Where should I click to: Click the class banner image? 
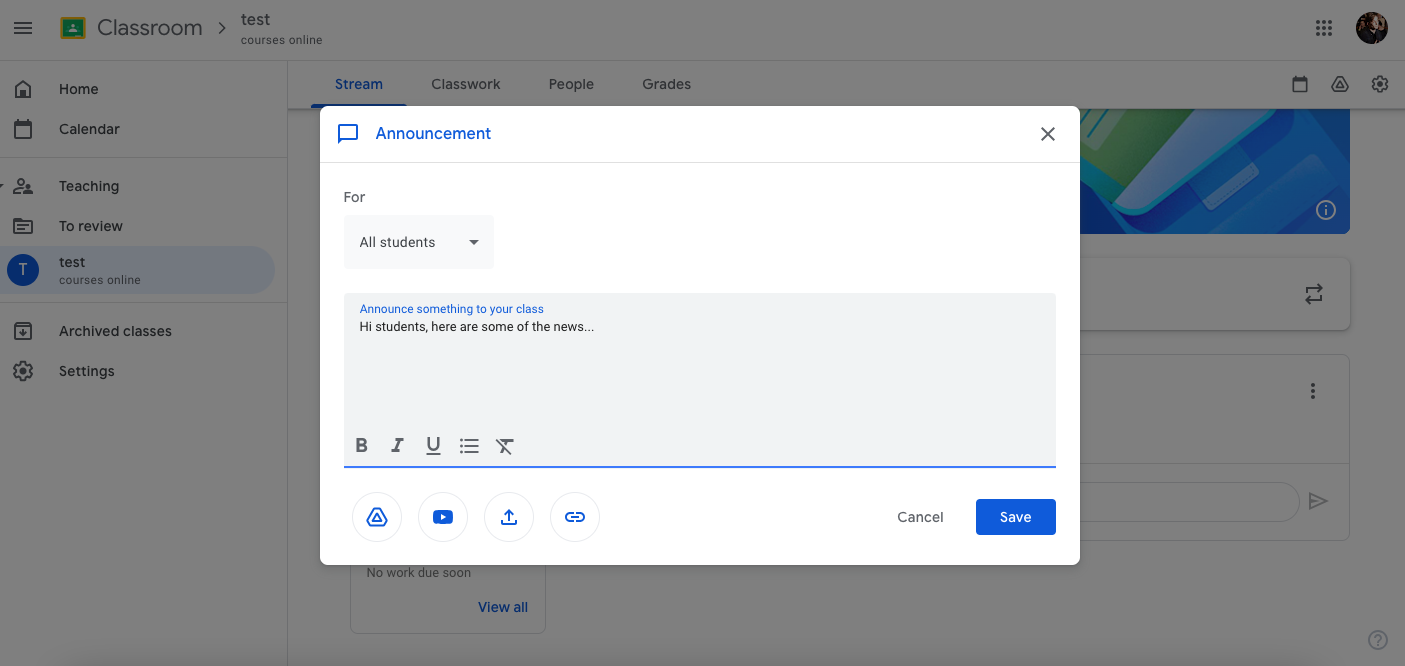(x=1215, y=172)
